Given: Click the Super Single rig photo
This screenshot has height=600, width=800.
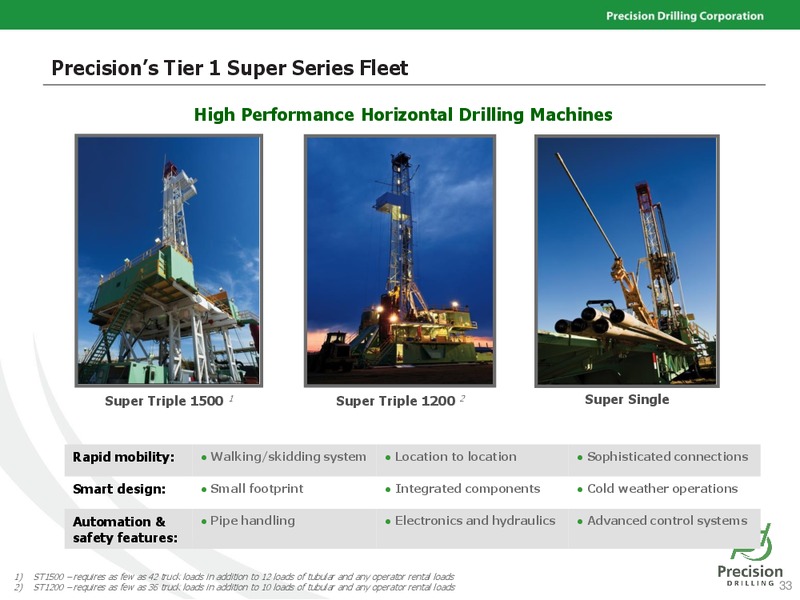Looking at the screenshot, I should click(x=627, y=261).
